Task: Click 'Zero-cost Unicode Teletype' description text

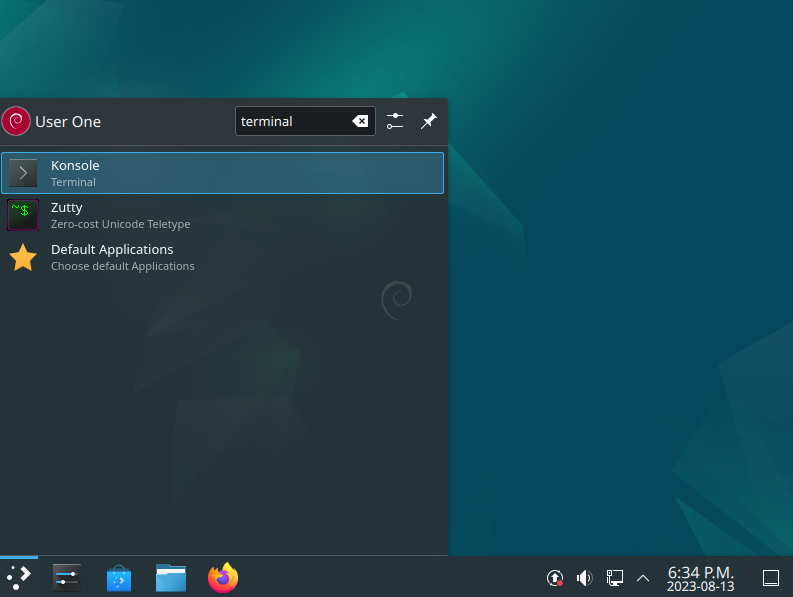Action: (120, 224)
